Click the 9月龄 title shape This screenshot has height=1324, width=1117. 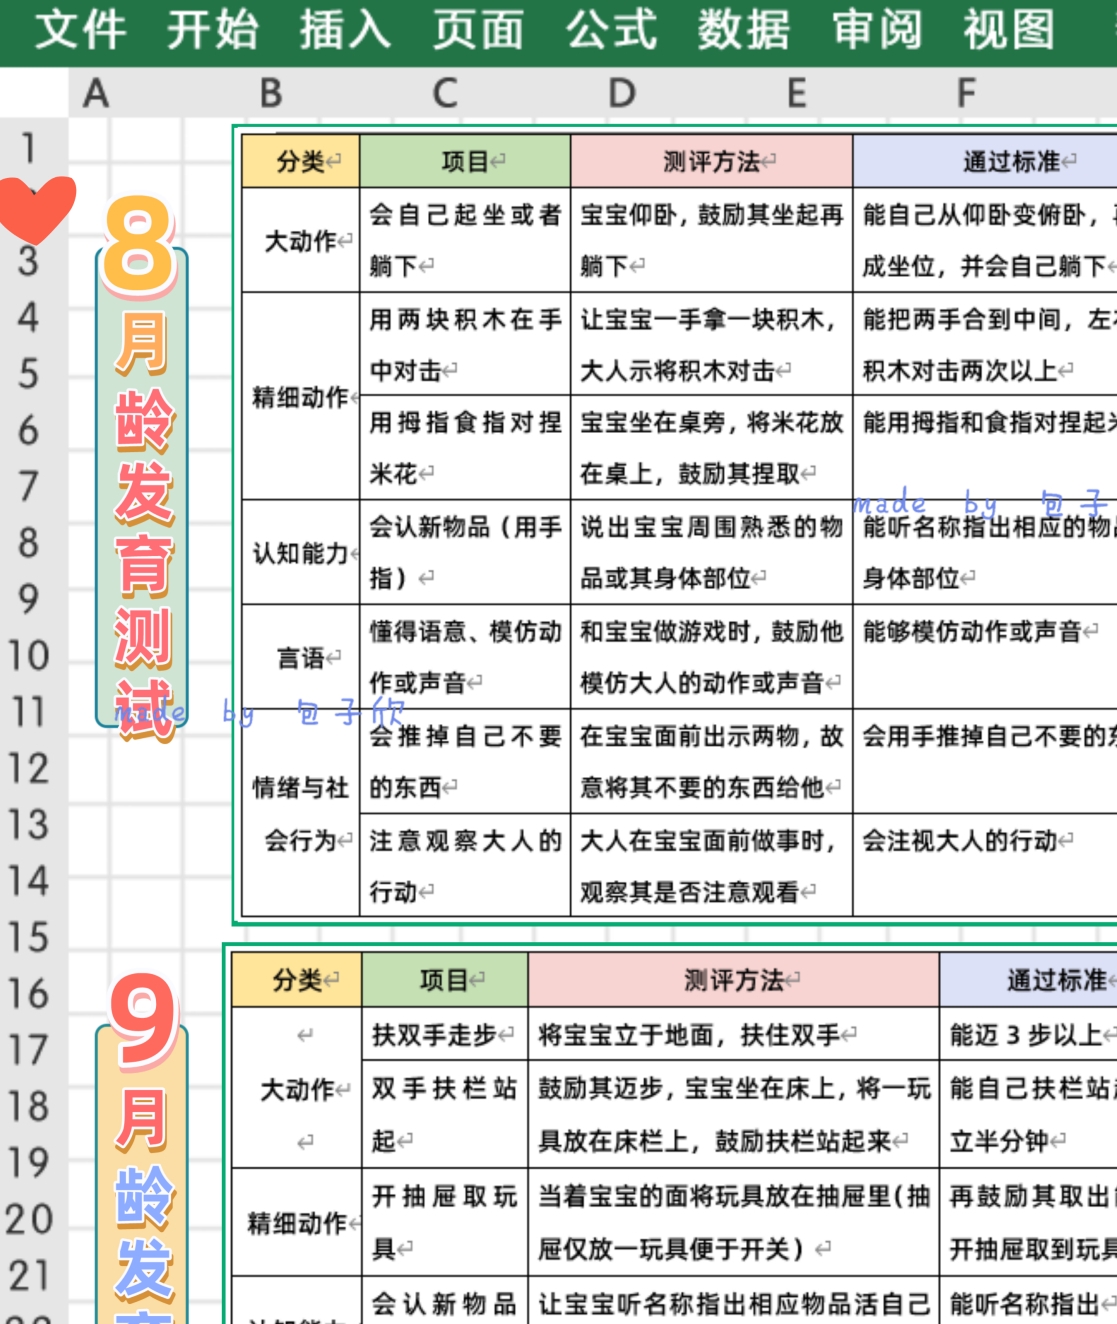141,1150
